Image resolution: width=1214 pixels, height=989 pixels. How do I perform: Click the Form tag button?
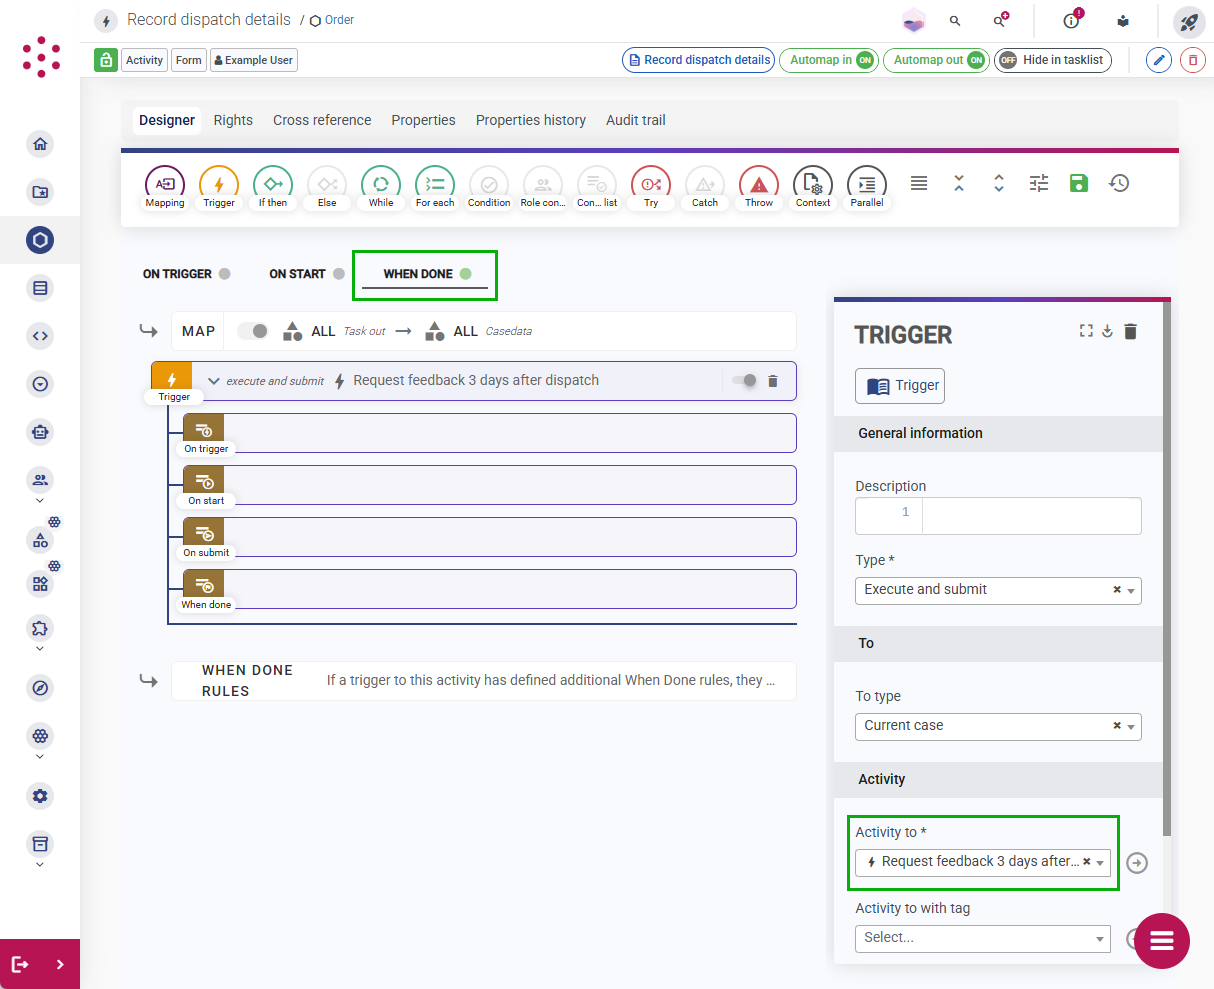(188, 60)
